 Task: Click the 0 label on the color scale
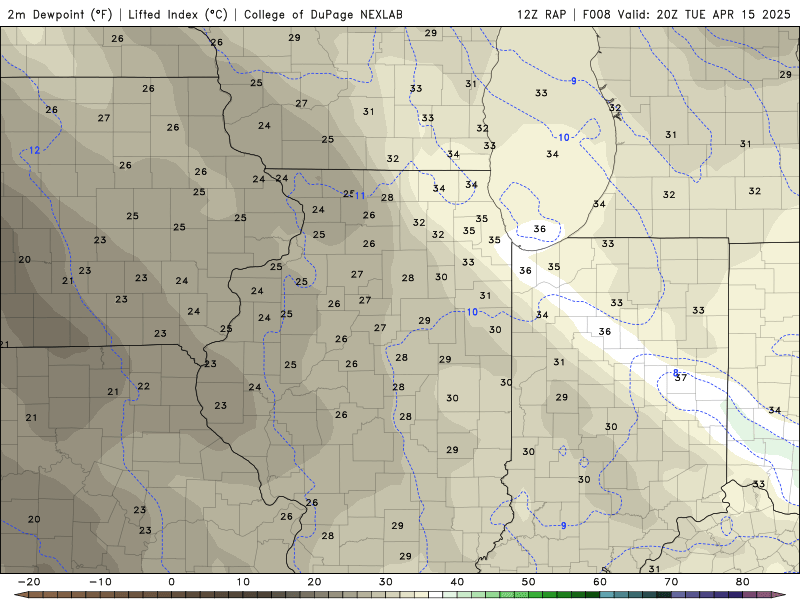(171, 582)
